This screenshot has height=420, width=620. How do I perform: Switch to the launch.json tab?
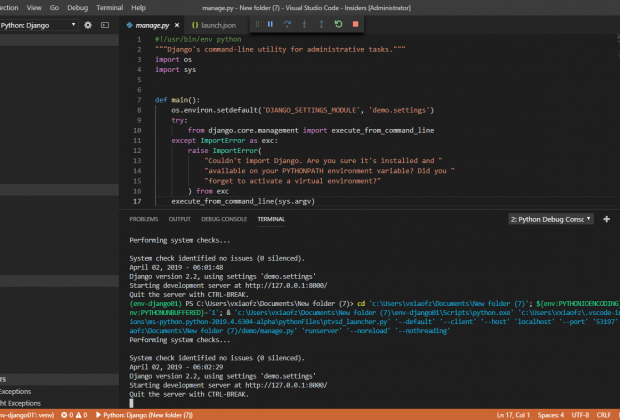coord(214,25)
